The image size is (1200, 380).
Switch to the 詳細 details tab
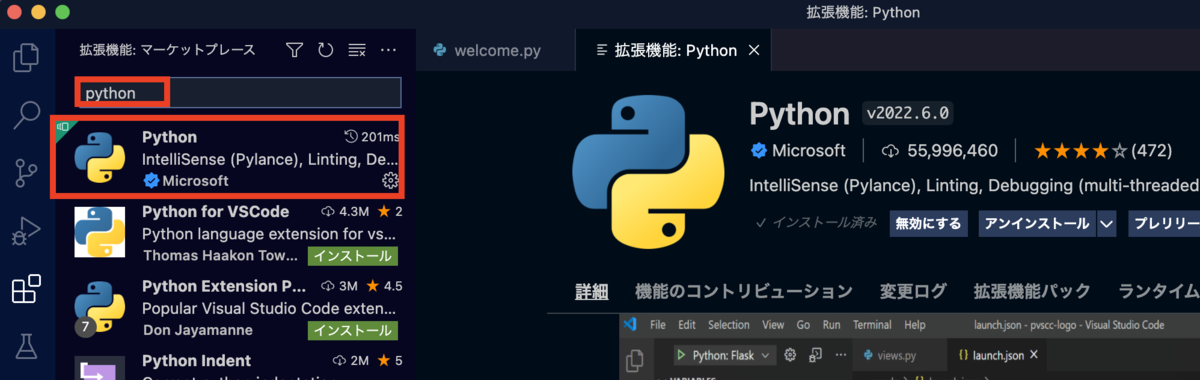click(592, 292)
